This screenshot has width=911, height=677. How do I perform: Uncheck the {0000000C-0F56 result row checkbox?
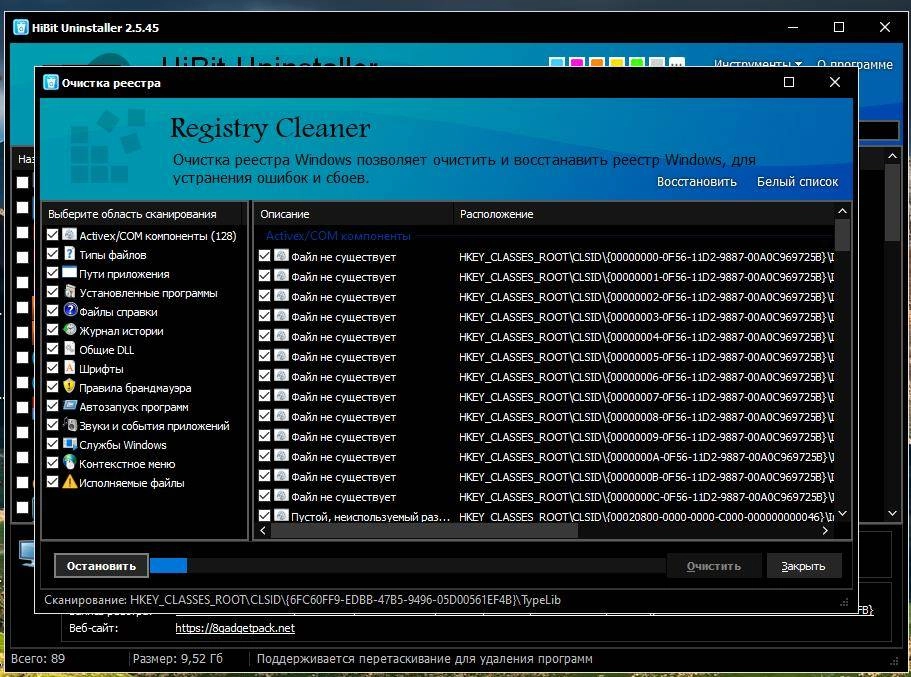[264, 496]
